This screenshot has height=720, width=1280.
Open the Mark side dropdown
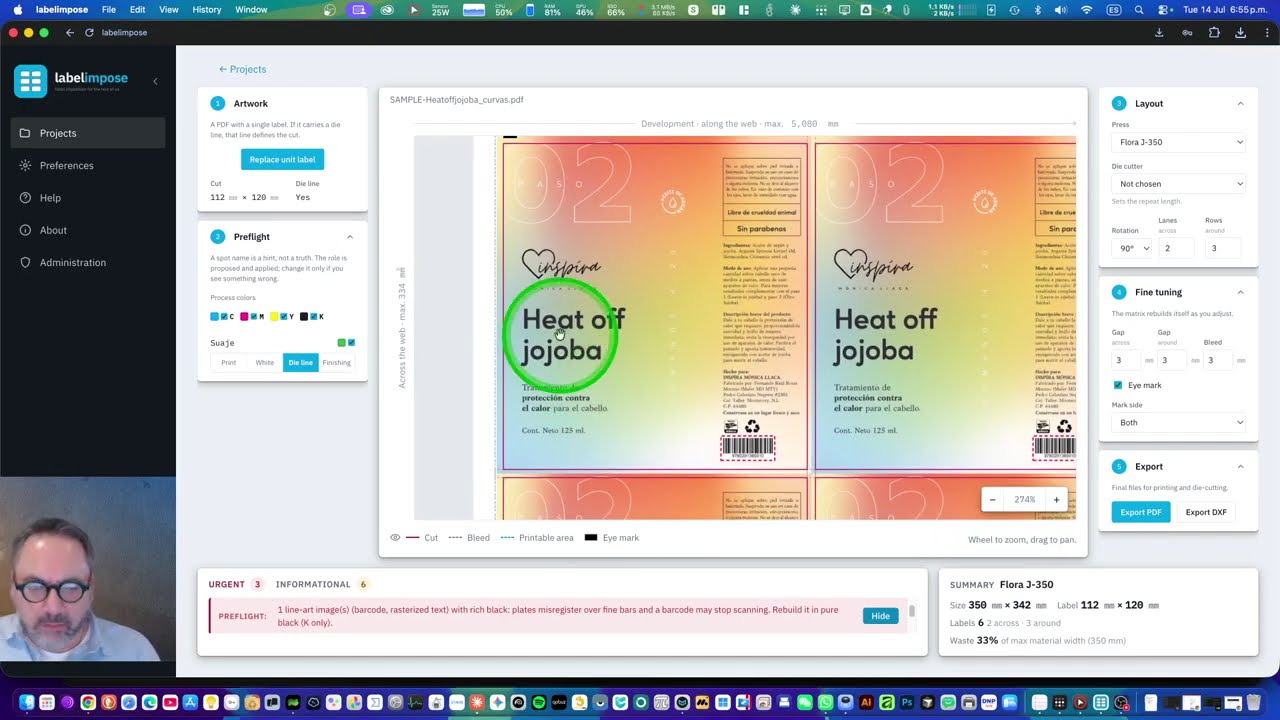point(1179,422)
